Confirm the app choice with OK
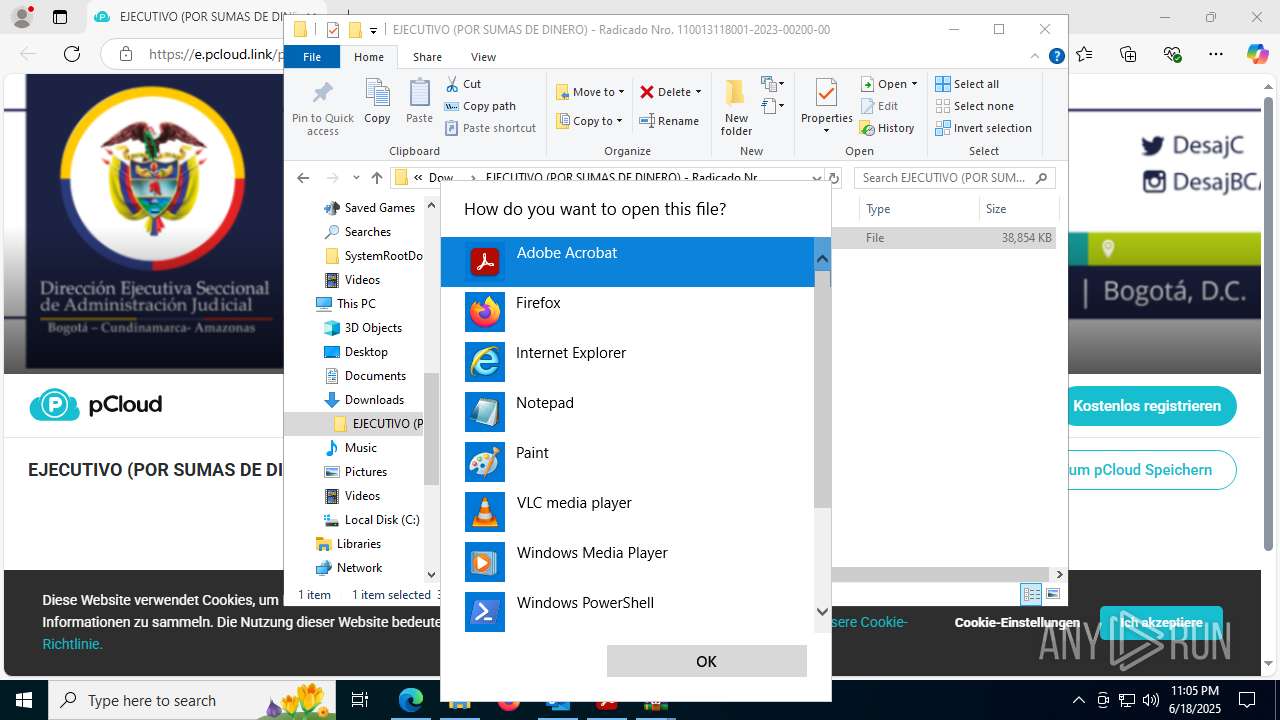 pyautogui.click(x=706, y=661)
